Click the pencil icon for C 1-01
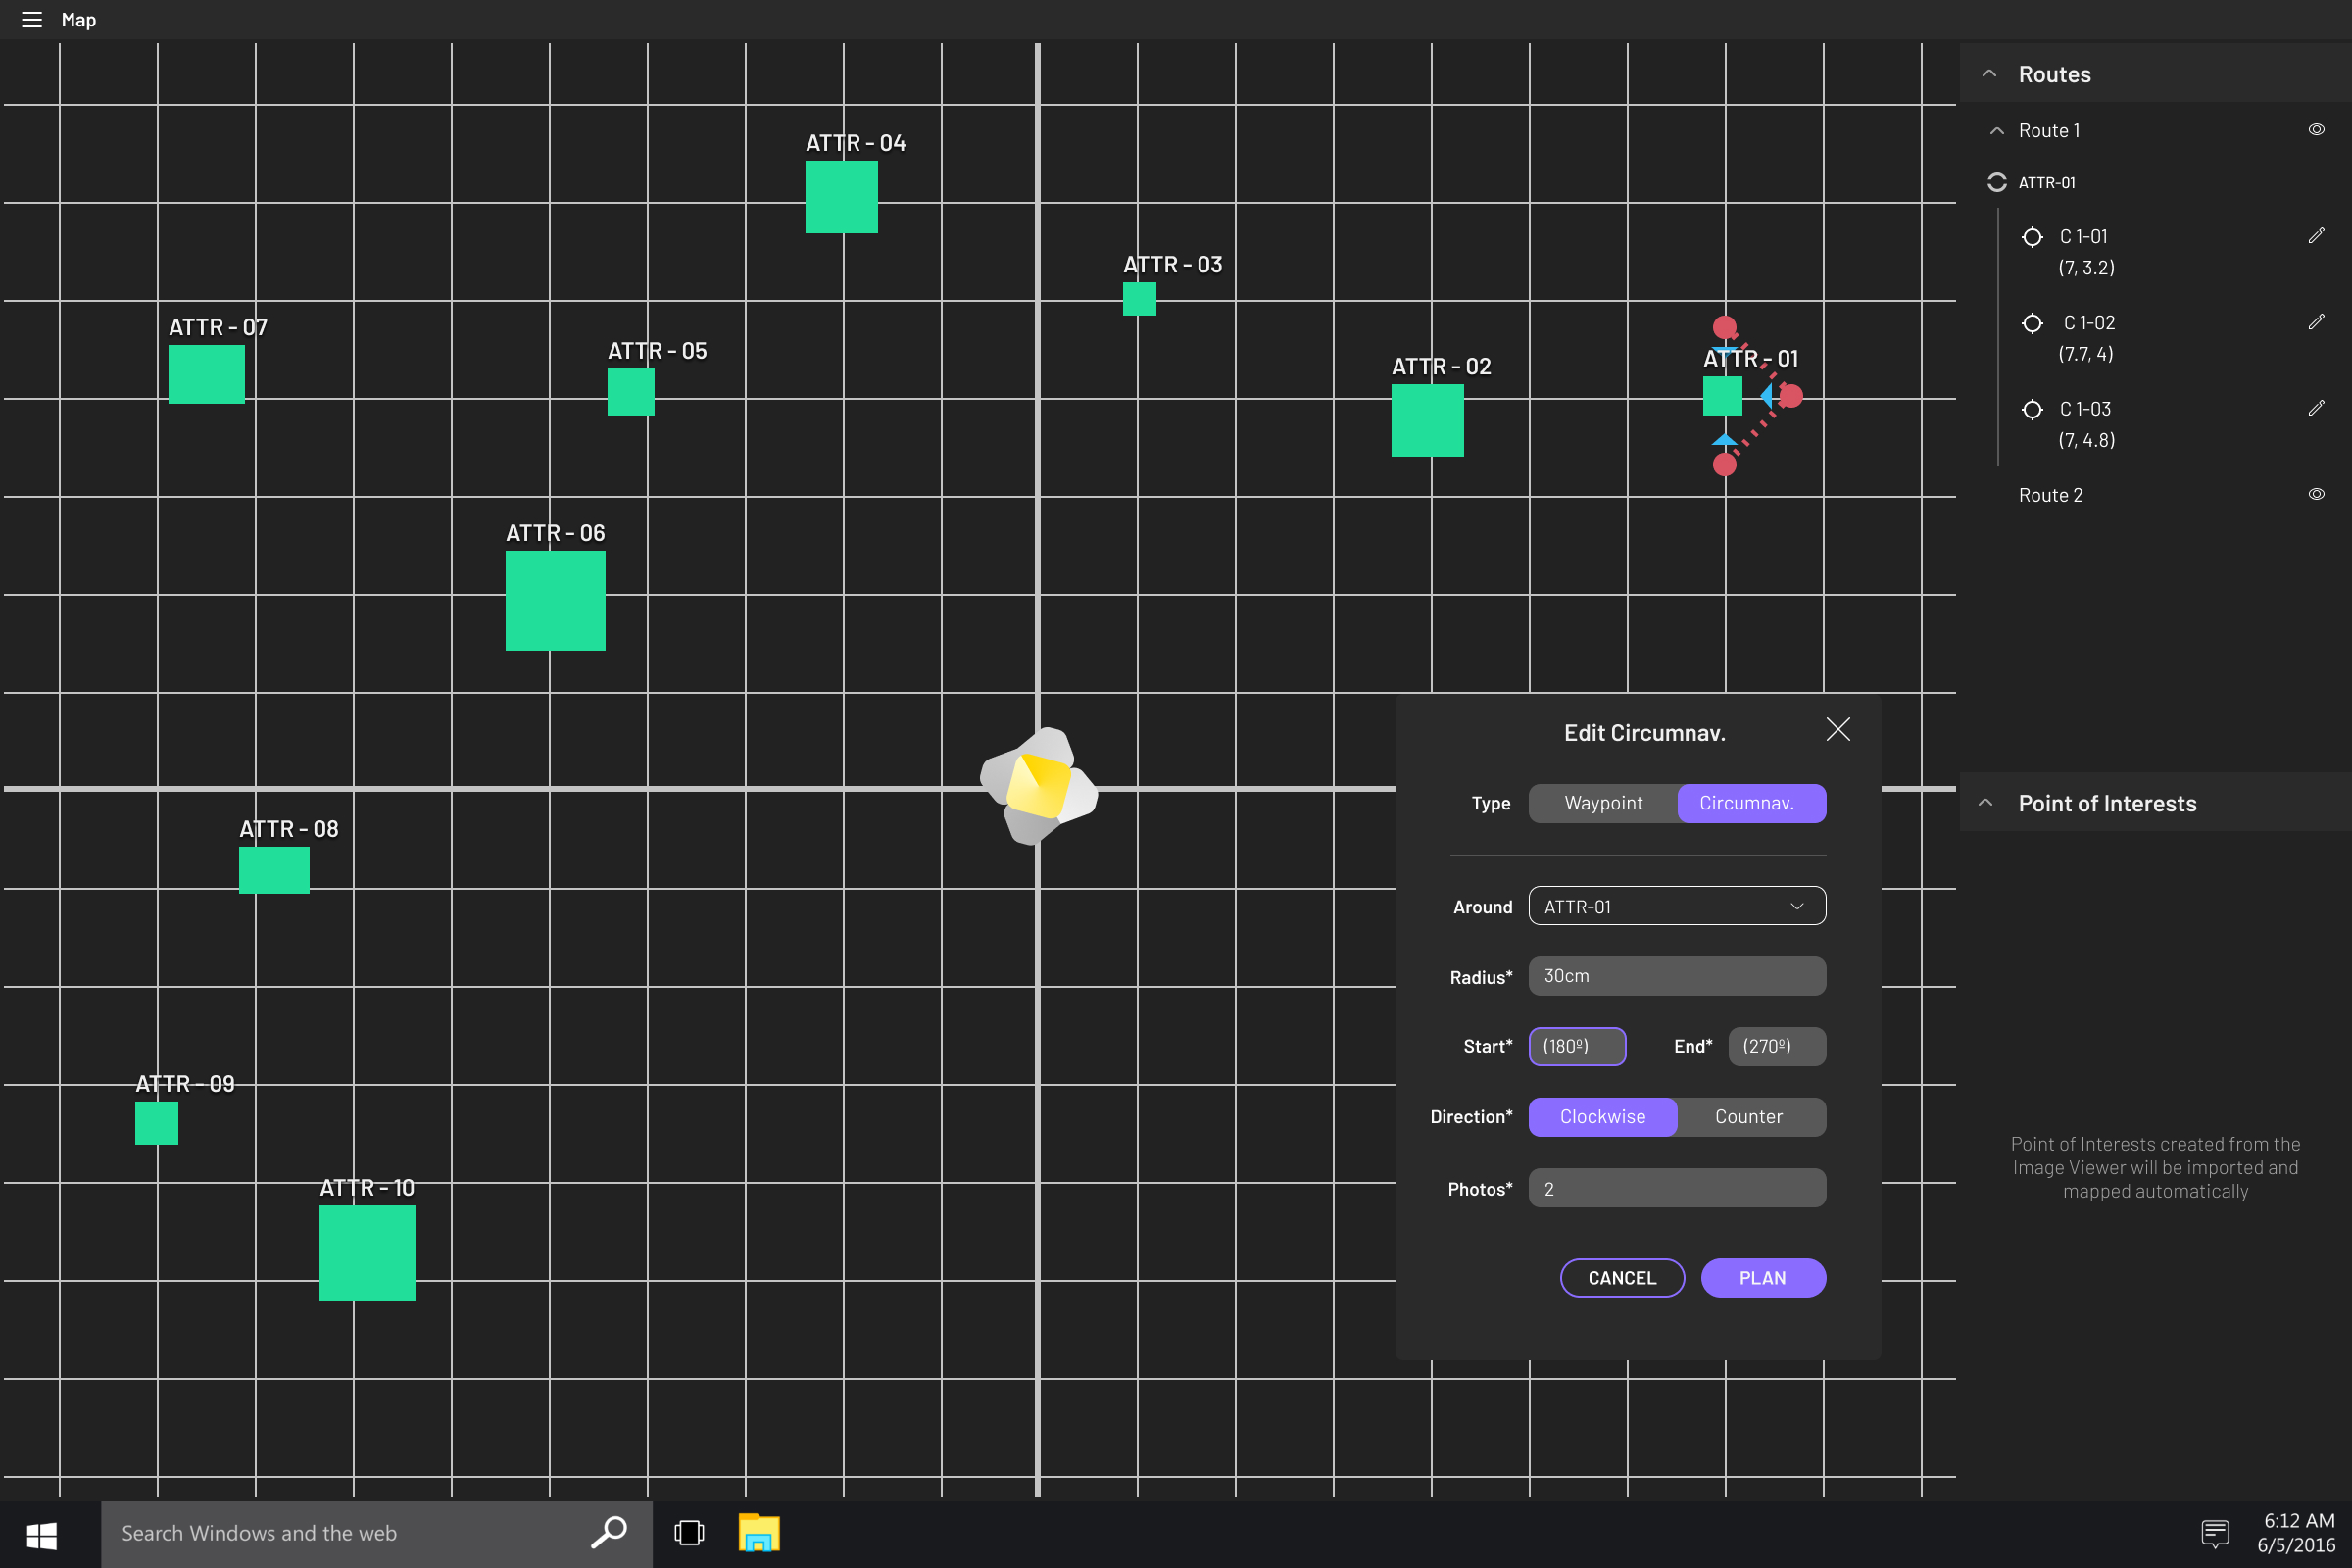This screenshot has height=1568, width=2352. click(2315, 236)
